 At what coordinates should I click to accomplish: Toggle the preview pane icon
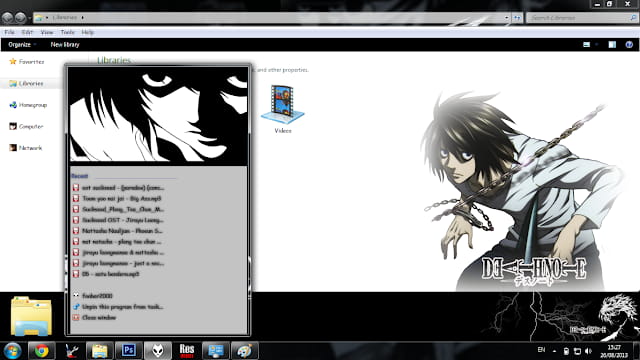612,44
